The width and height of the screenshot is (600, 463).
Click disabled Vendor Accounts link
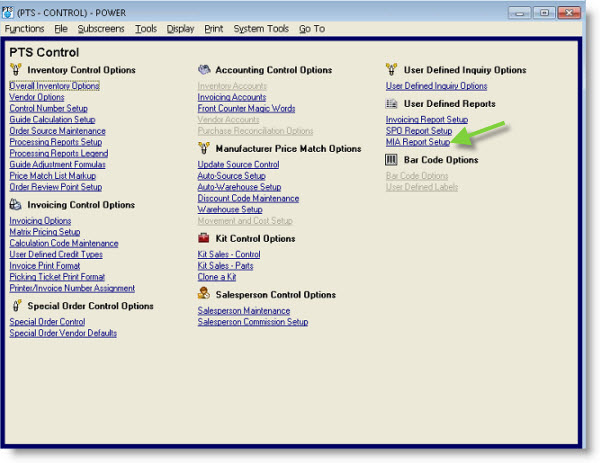tap(228, 119)
